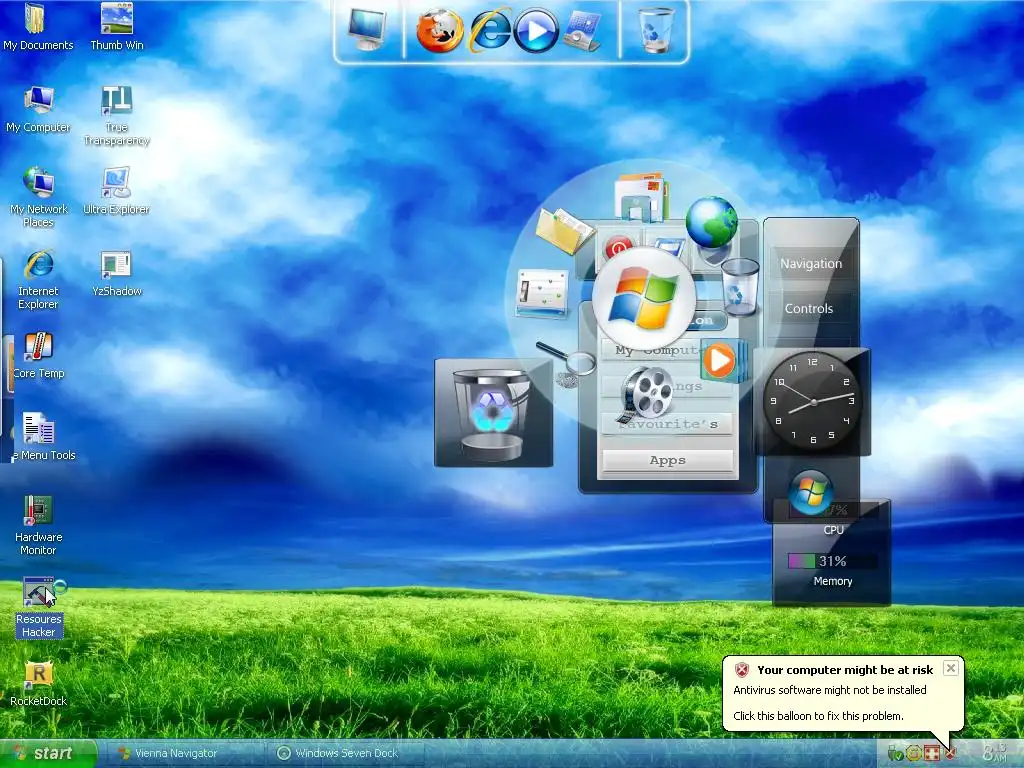Open the Start menu
The image size is (1024, 768).
coord(47,754)
